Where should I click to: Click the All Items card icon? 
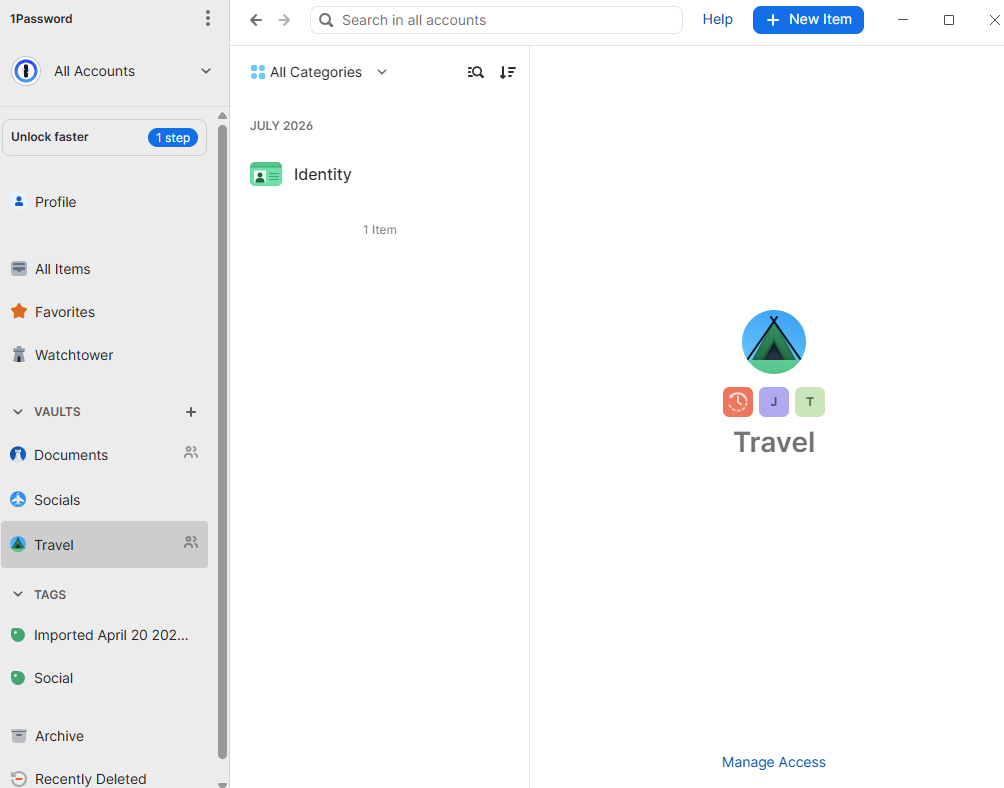click(19, 268)
